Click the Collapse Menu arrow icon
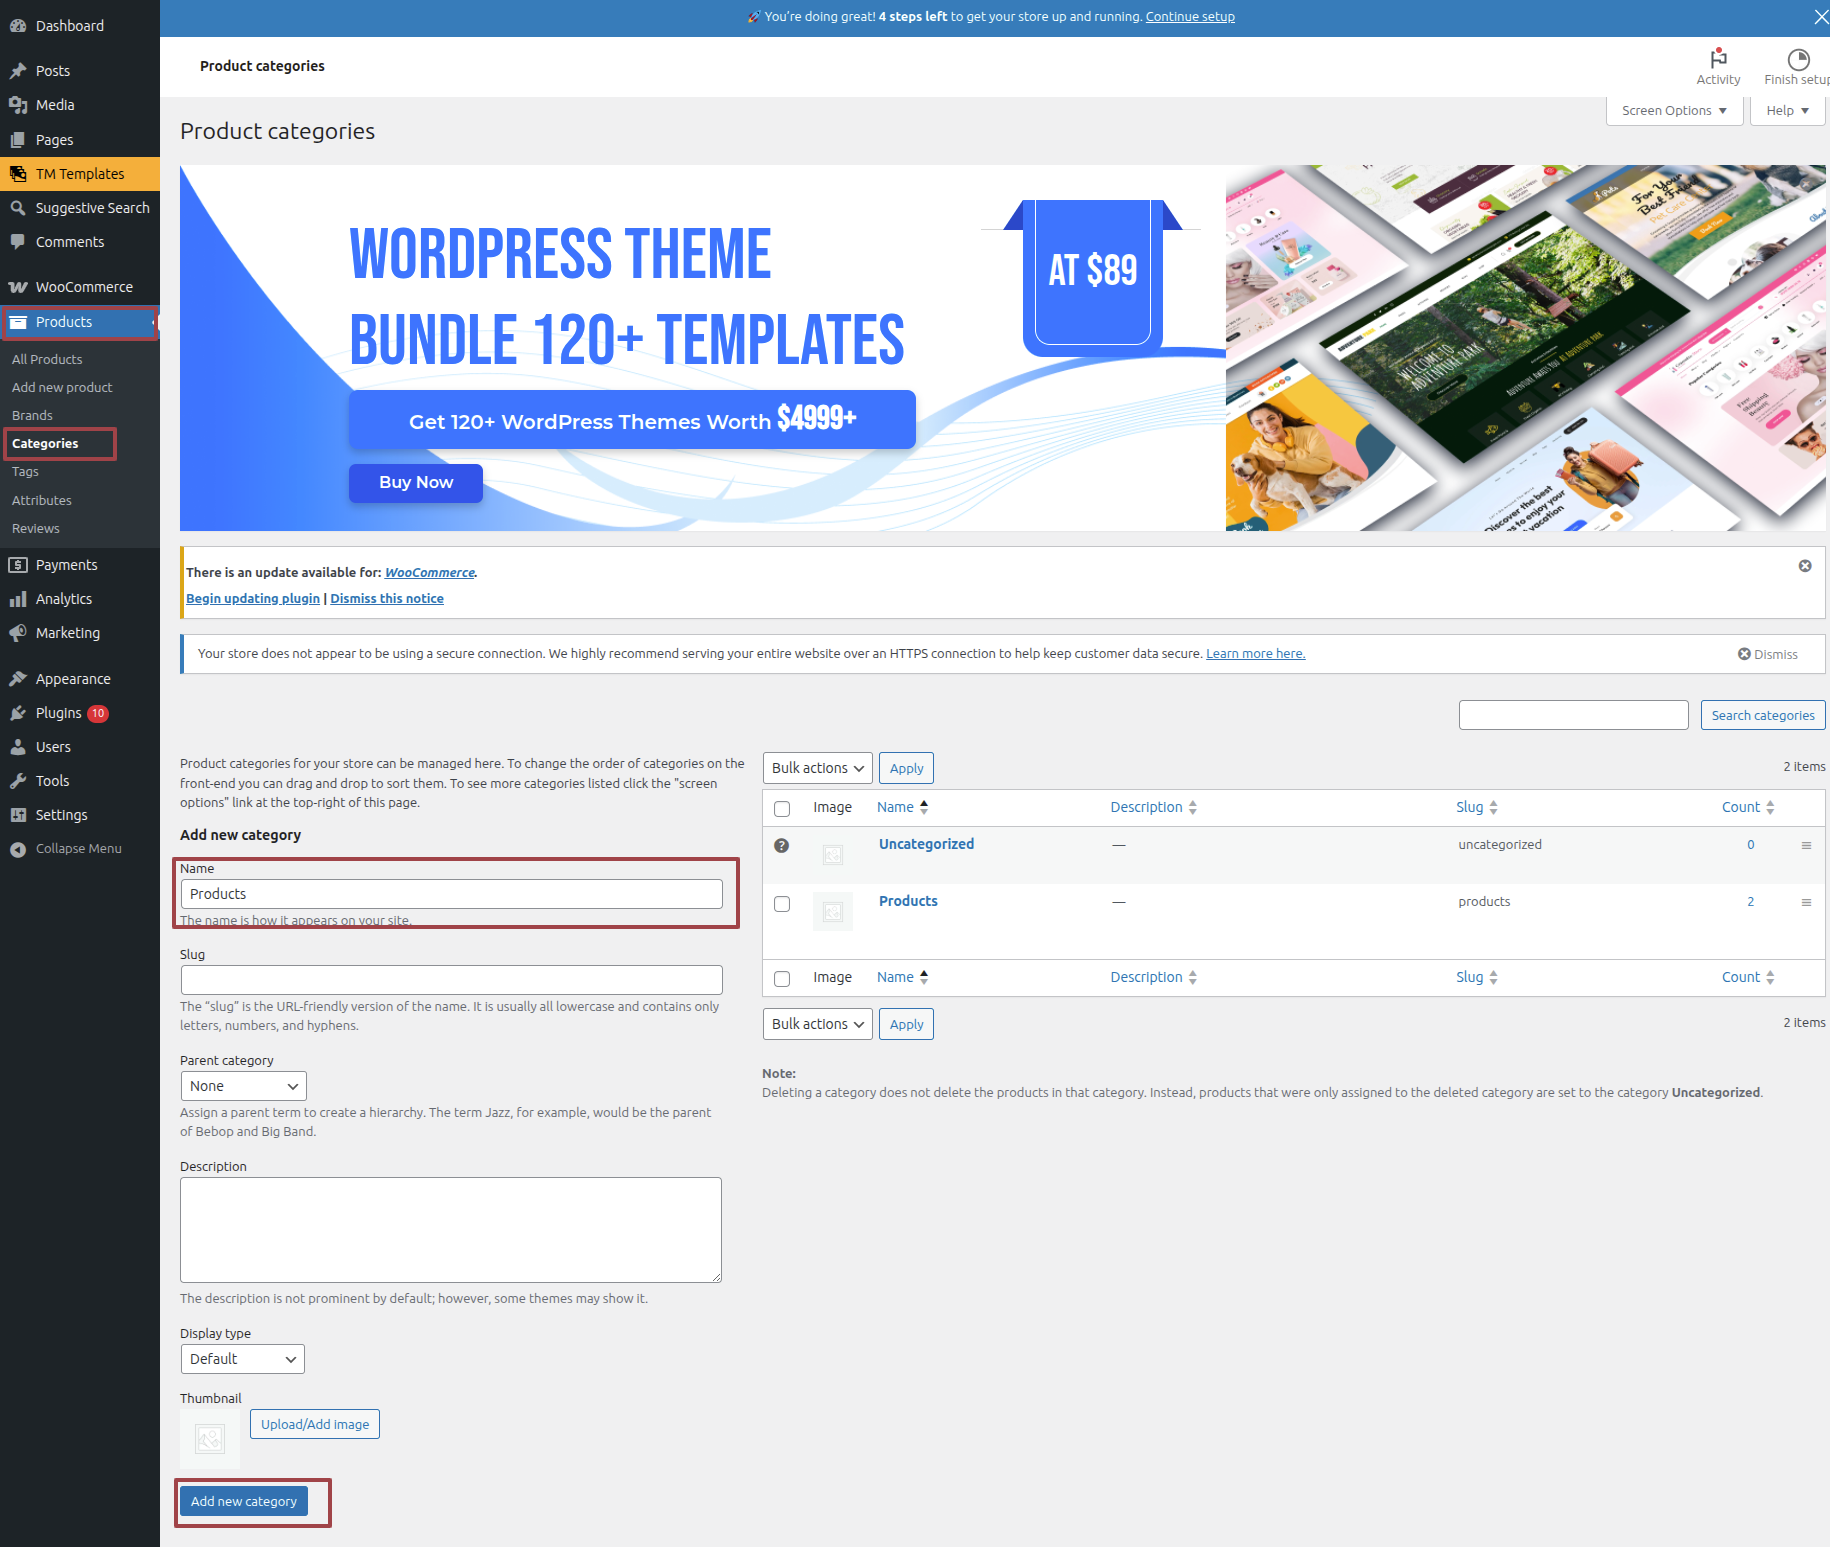 [x=18, y=849]
